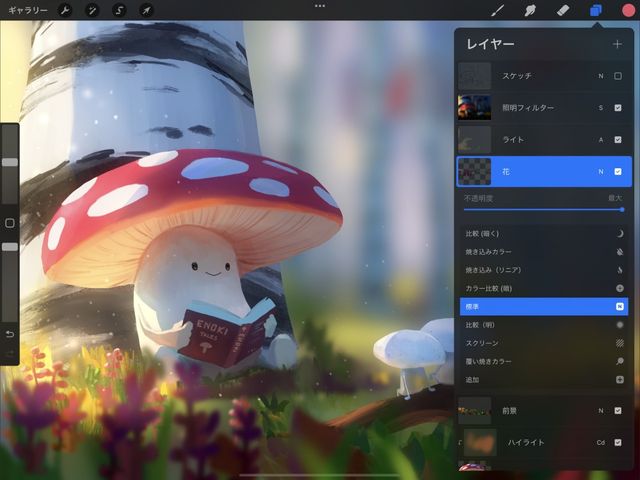Choose 焼き込み (リニア) blend mode
This screenshot has width=640, height=480.
[544, 270]
